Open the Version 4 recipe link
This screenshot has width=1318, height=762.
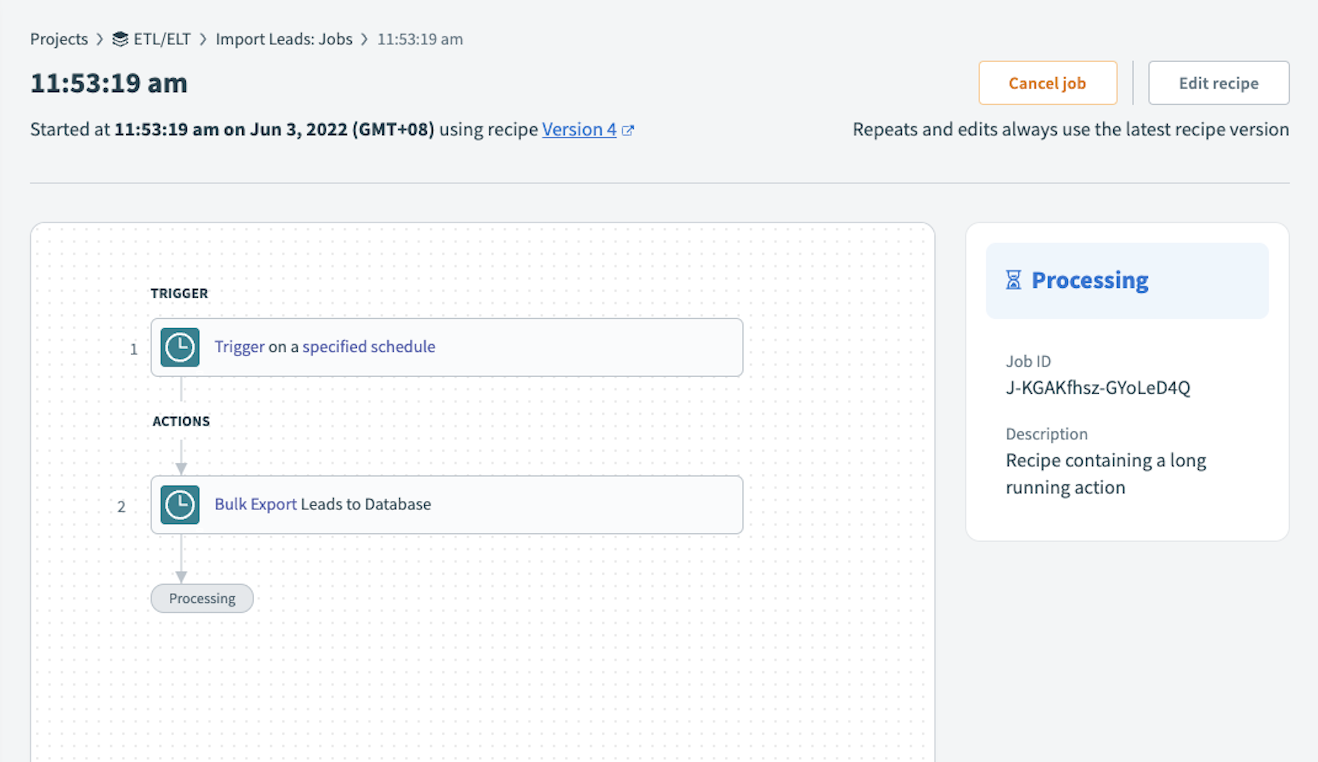click(x=579, y=129)
